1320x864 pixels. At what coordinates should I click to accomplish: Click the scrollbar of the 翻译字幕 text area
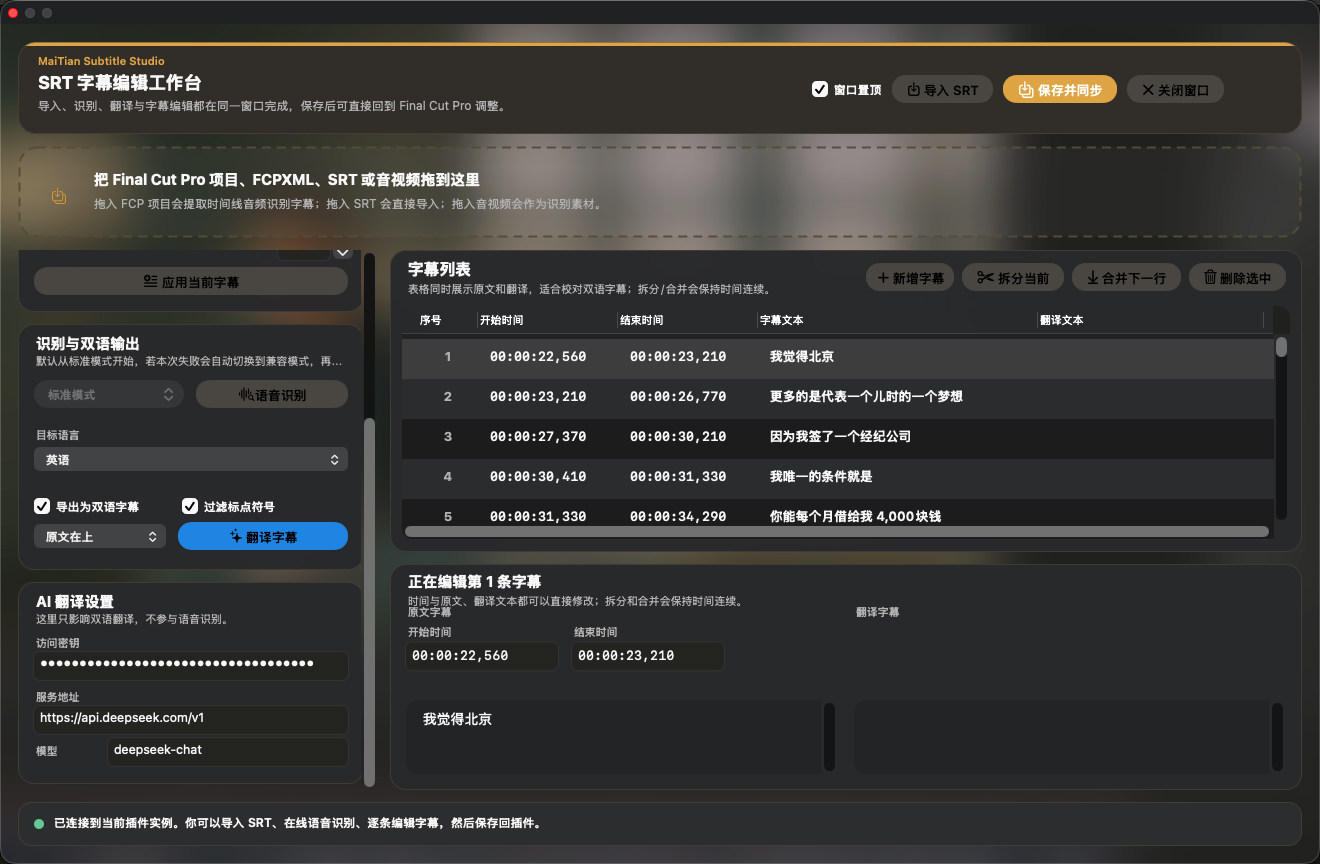[x=1276, y=736]
